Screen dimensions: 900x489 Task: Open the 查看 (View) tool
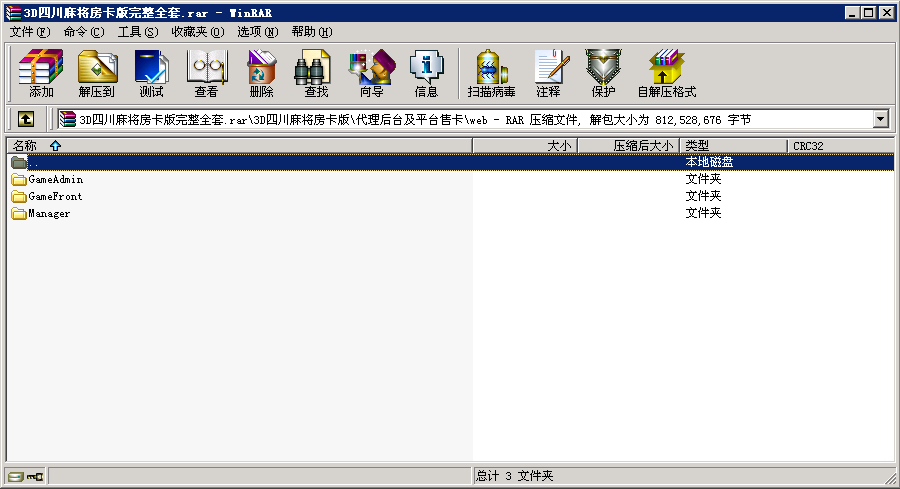[x=206, y=73]
